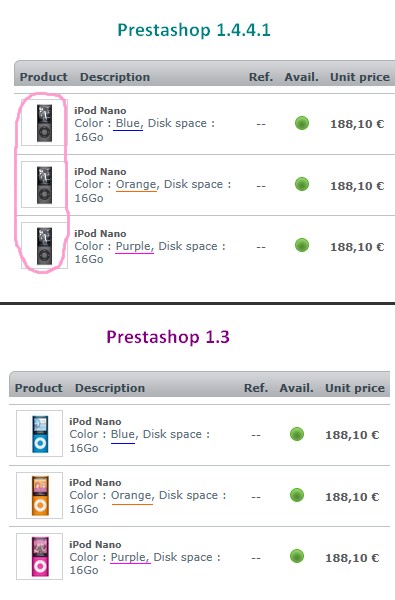Click green availability dot in Prestashop 1.3 Purple row
This screenshot has height=600, width=395.
pyautogui.click(x=297, y=556)
